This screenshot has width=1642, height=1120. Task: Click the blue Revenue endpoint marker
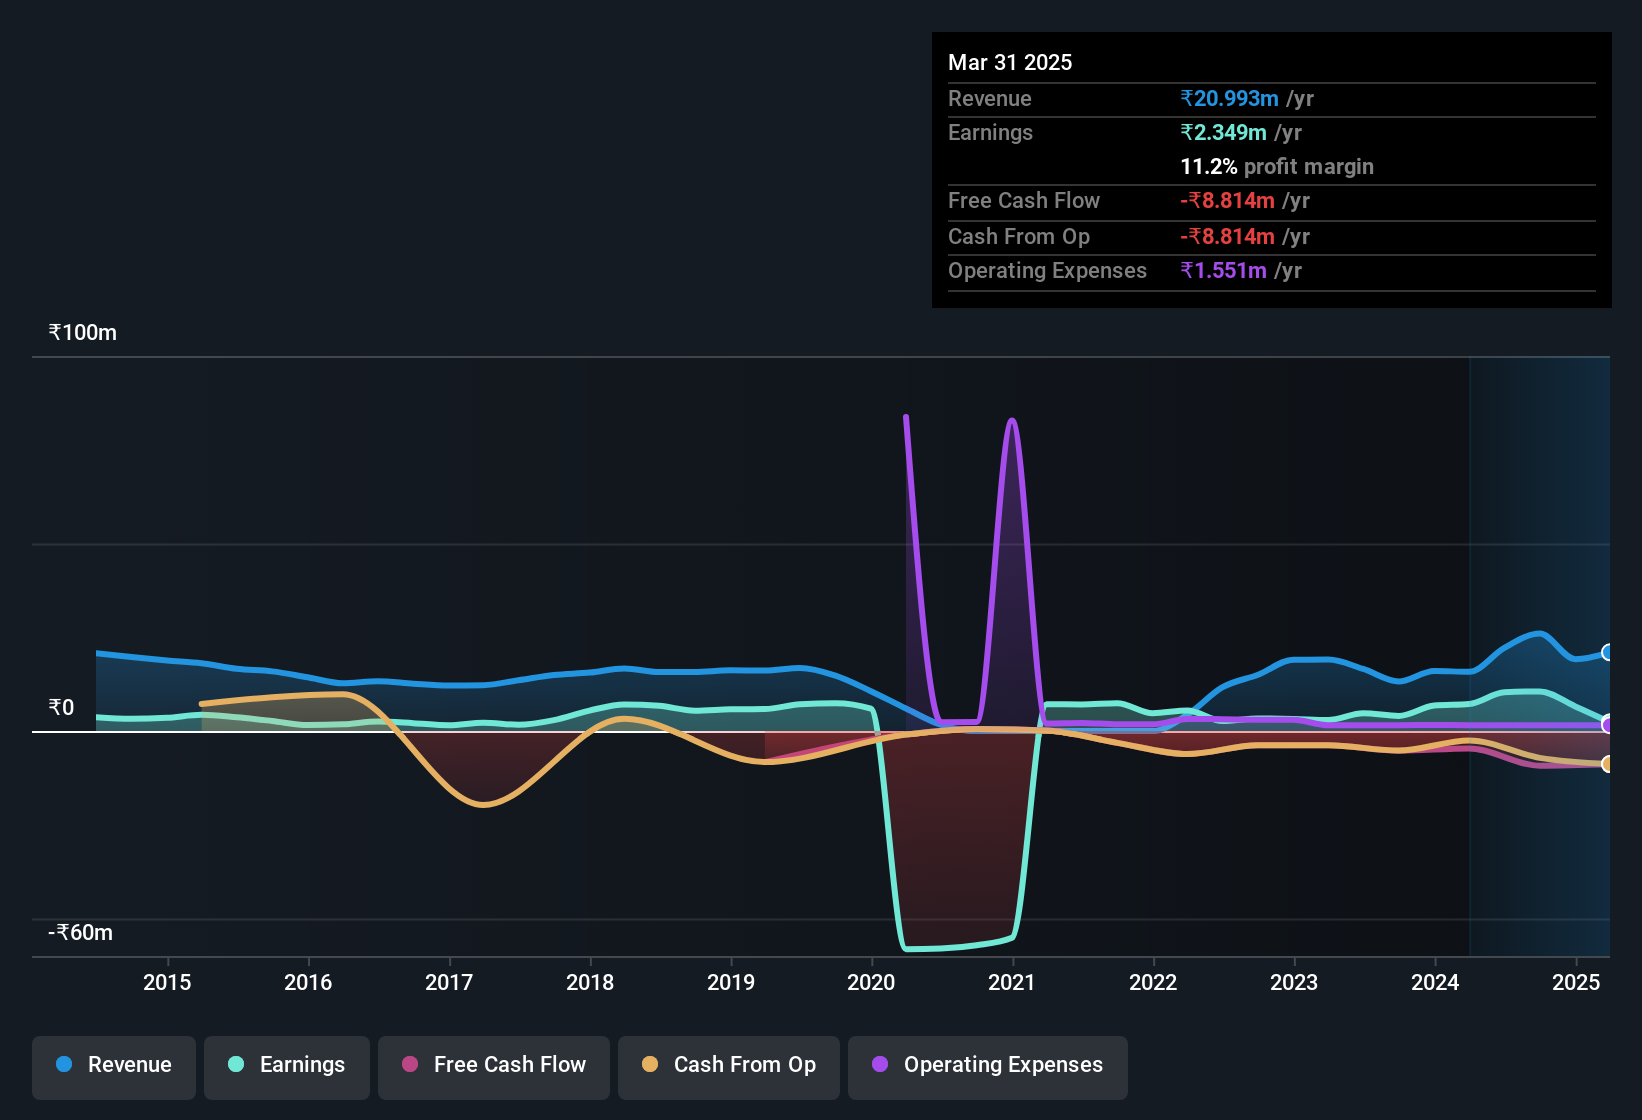tap(1608, 653)
